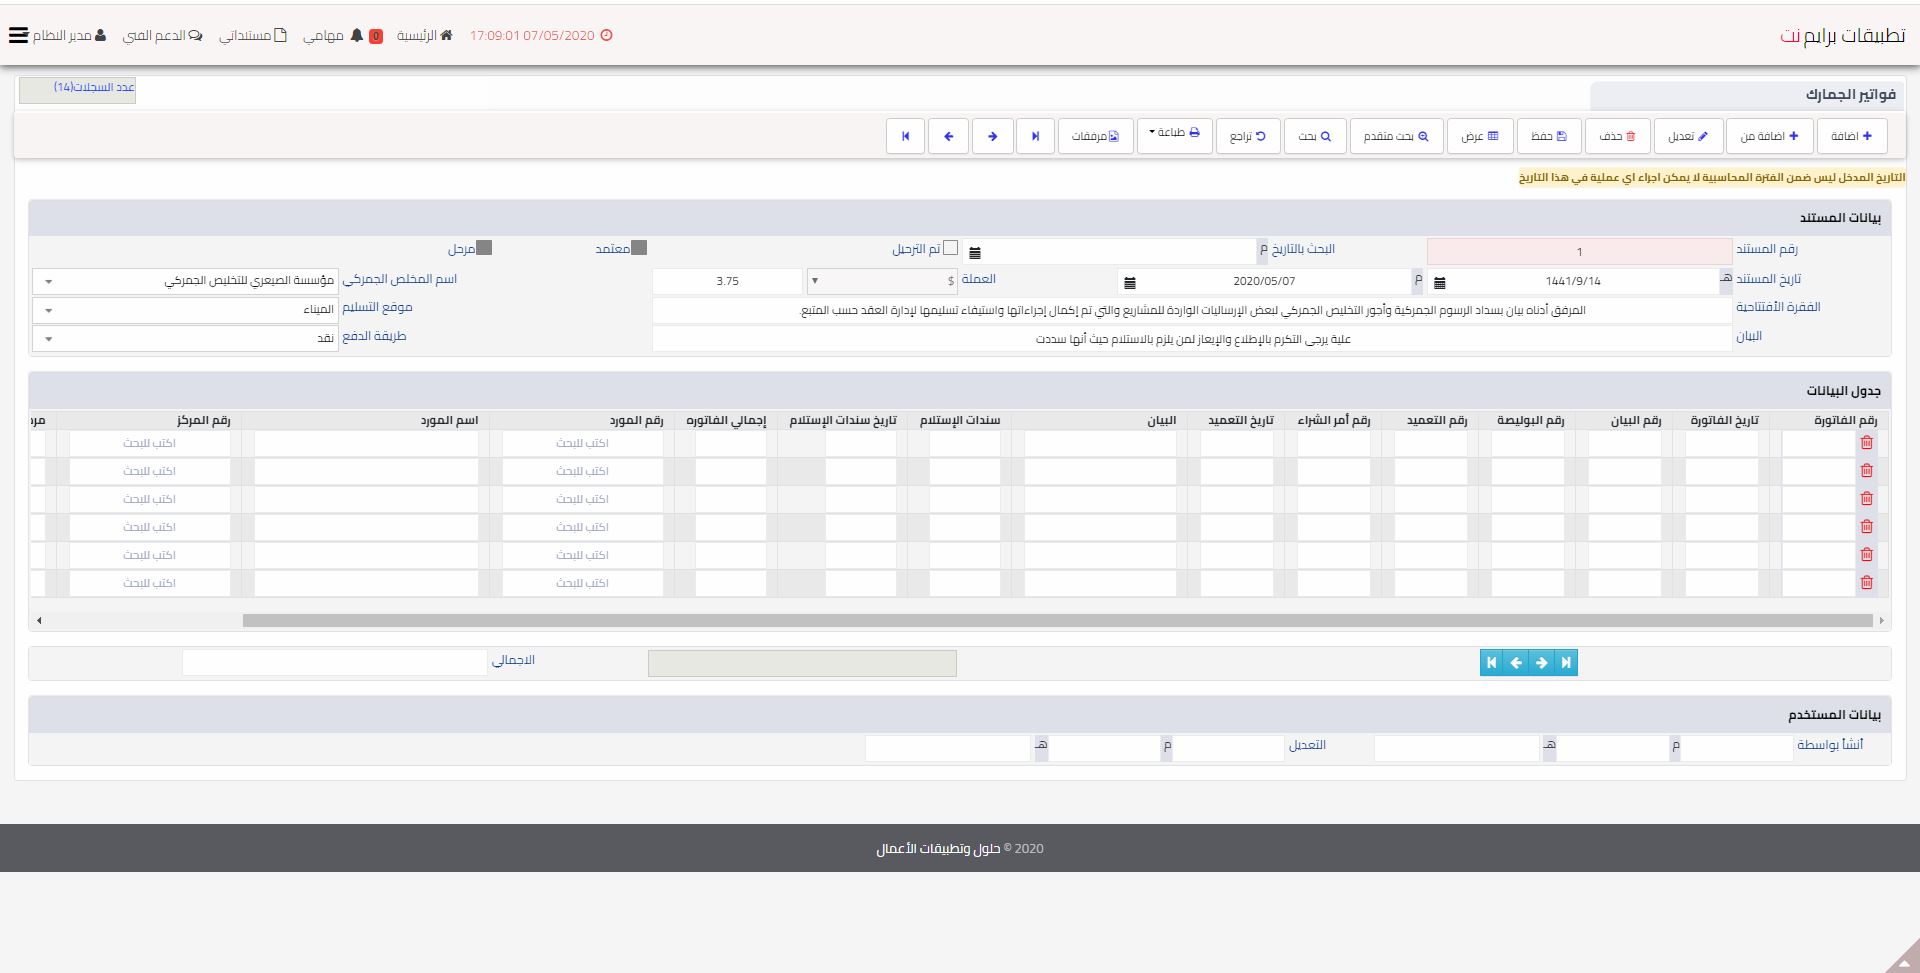Open the Print (طباعة) dropdown menu

pos(1174,134)
